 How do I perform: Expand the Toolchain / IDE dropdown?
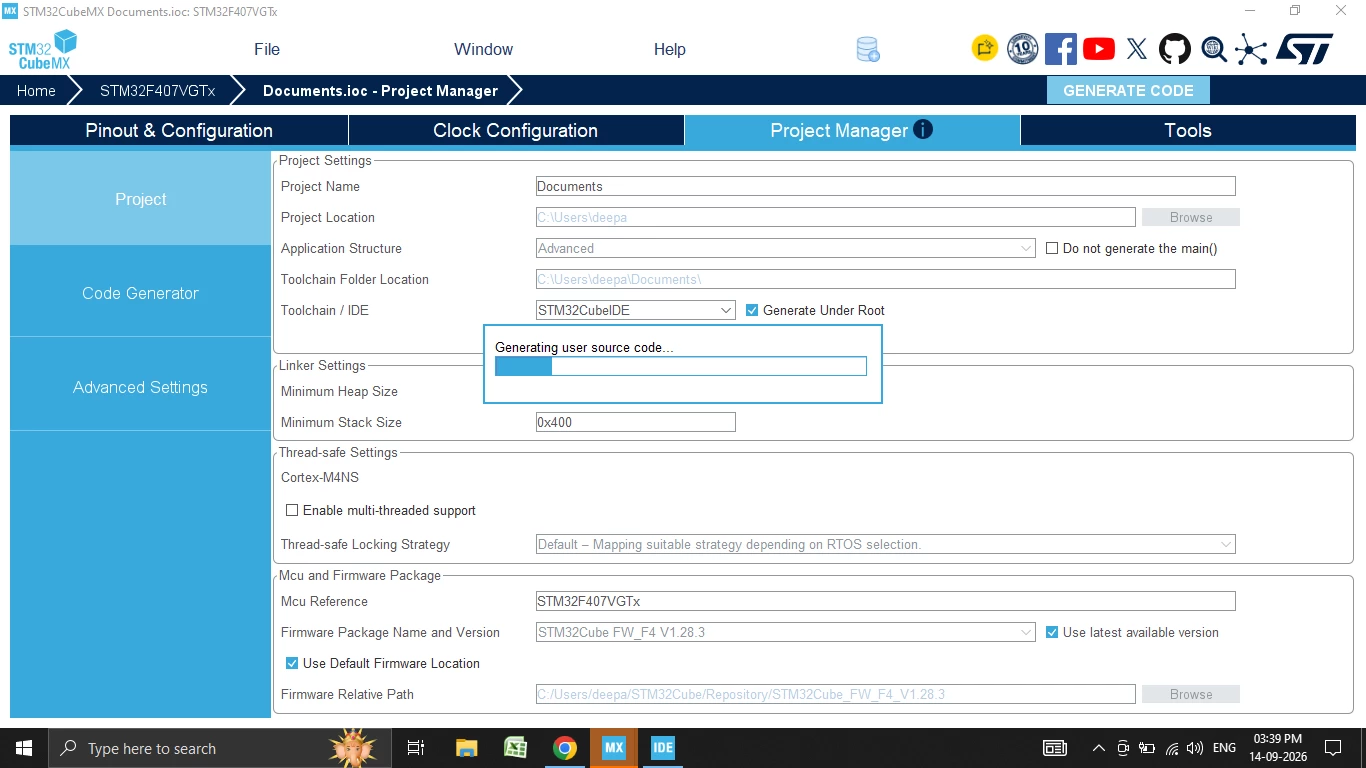pyautogui.click(x=636, y=310)
